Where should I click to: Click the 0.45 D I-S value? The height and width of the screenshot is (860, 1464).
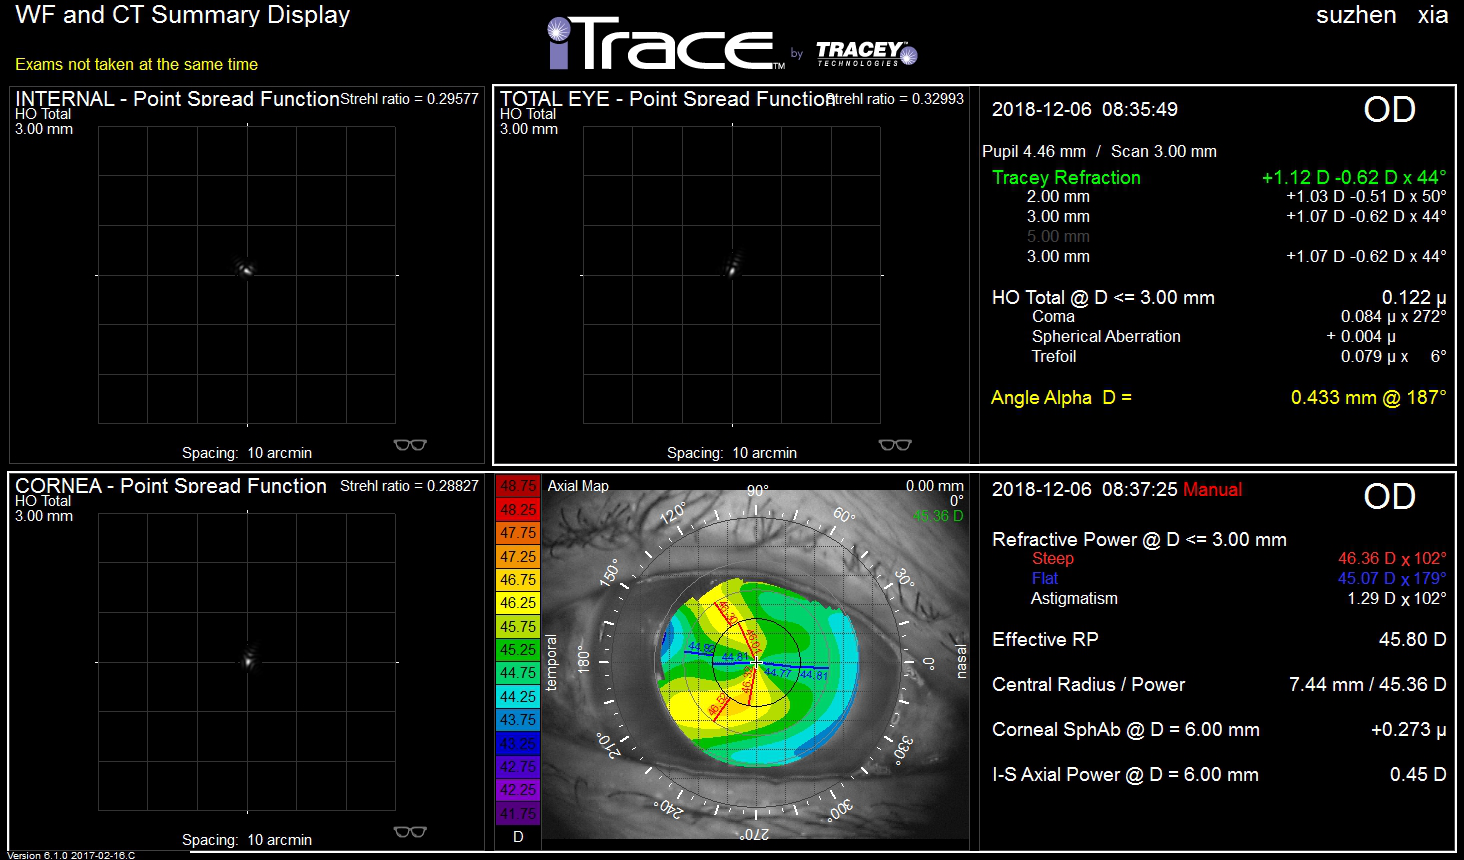1418,774
